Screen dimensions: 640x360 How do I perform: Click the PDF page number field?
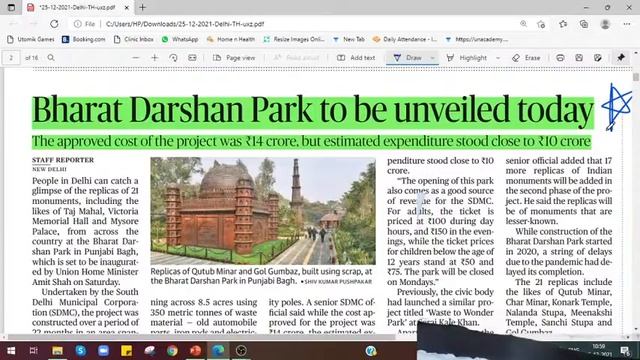(x=11, y=58)
